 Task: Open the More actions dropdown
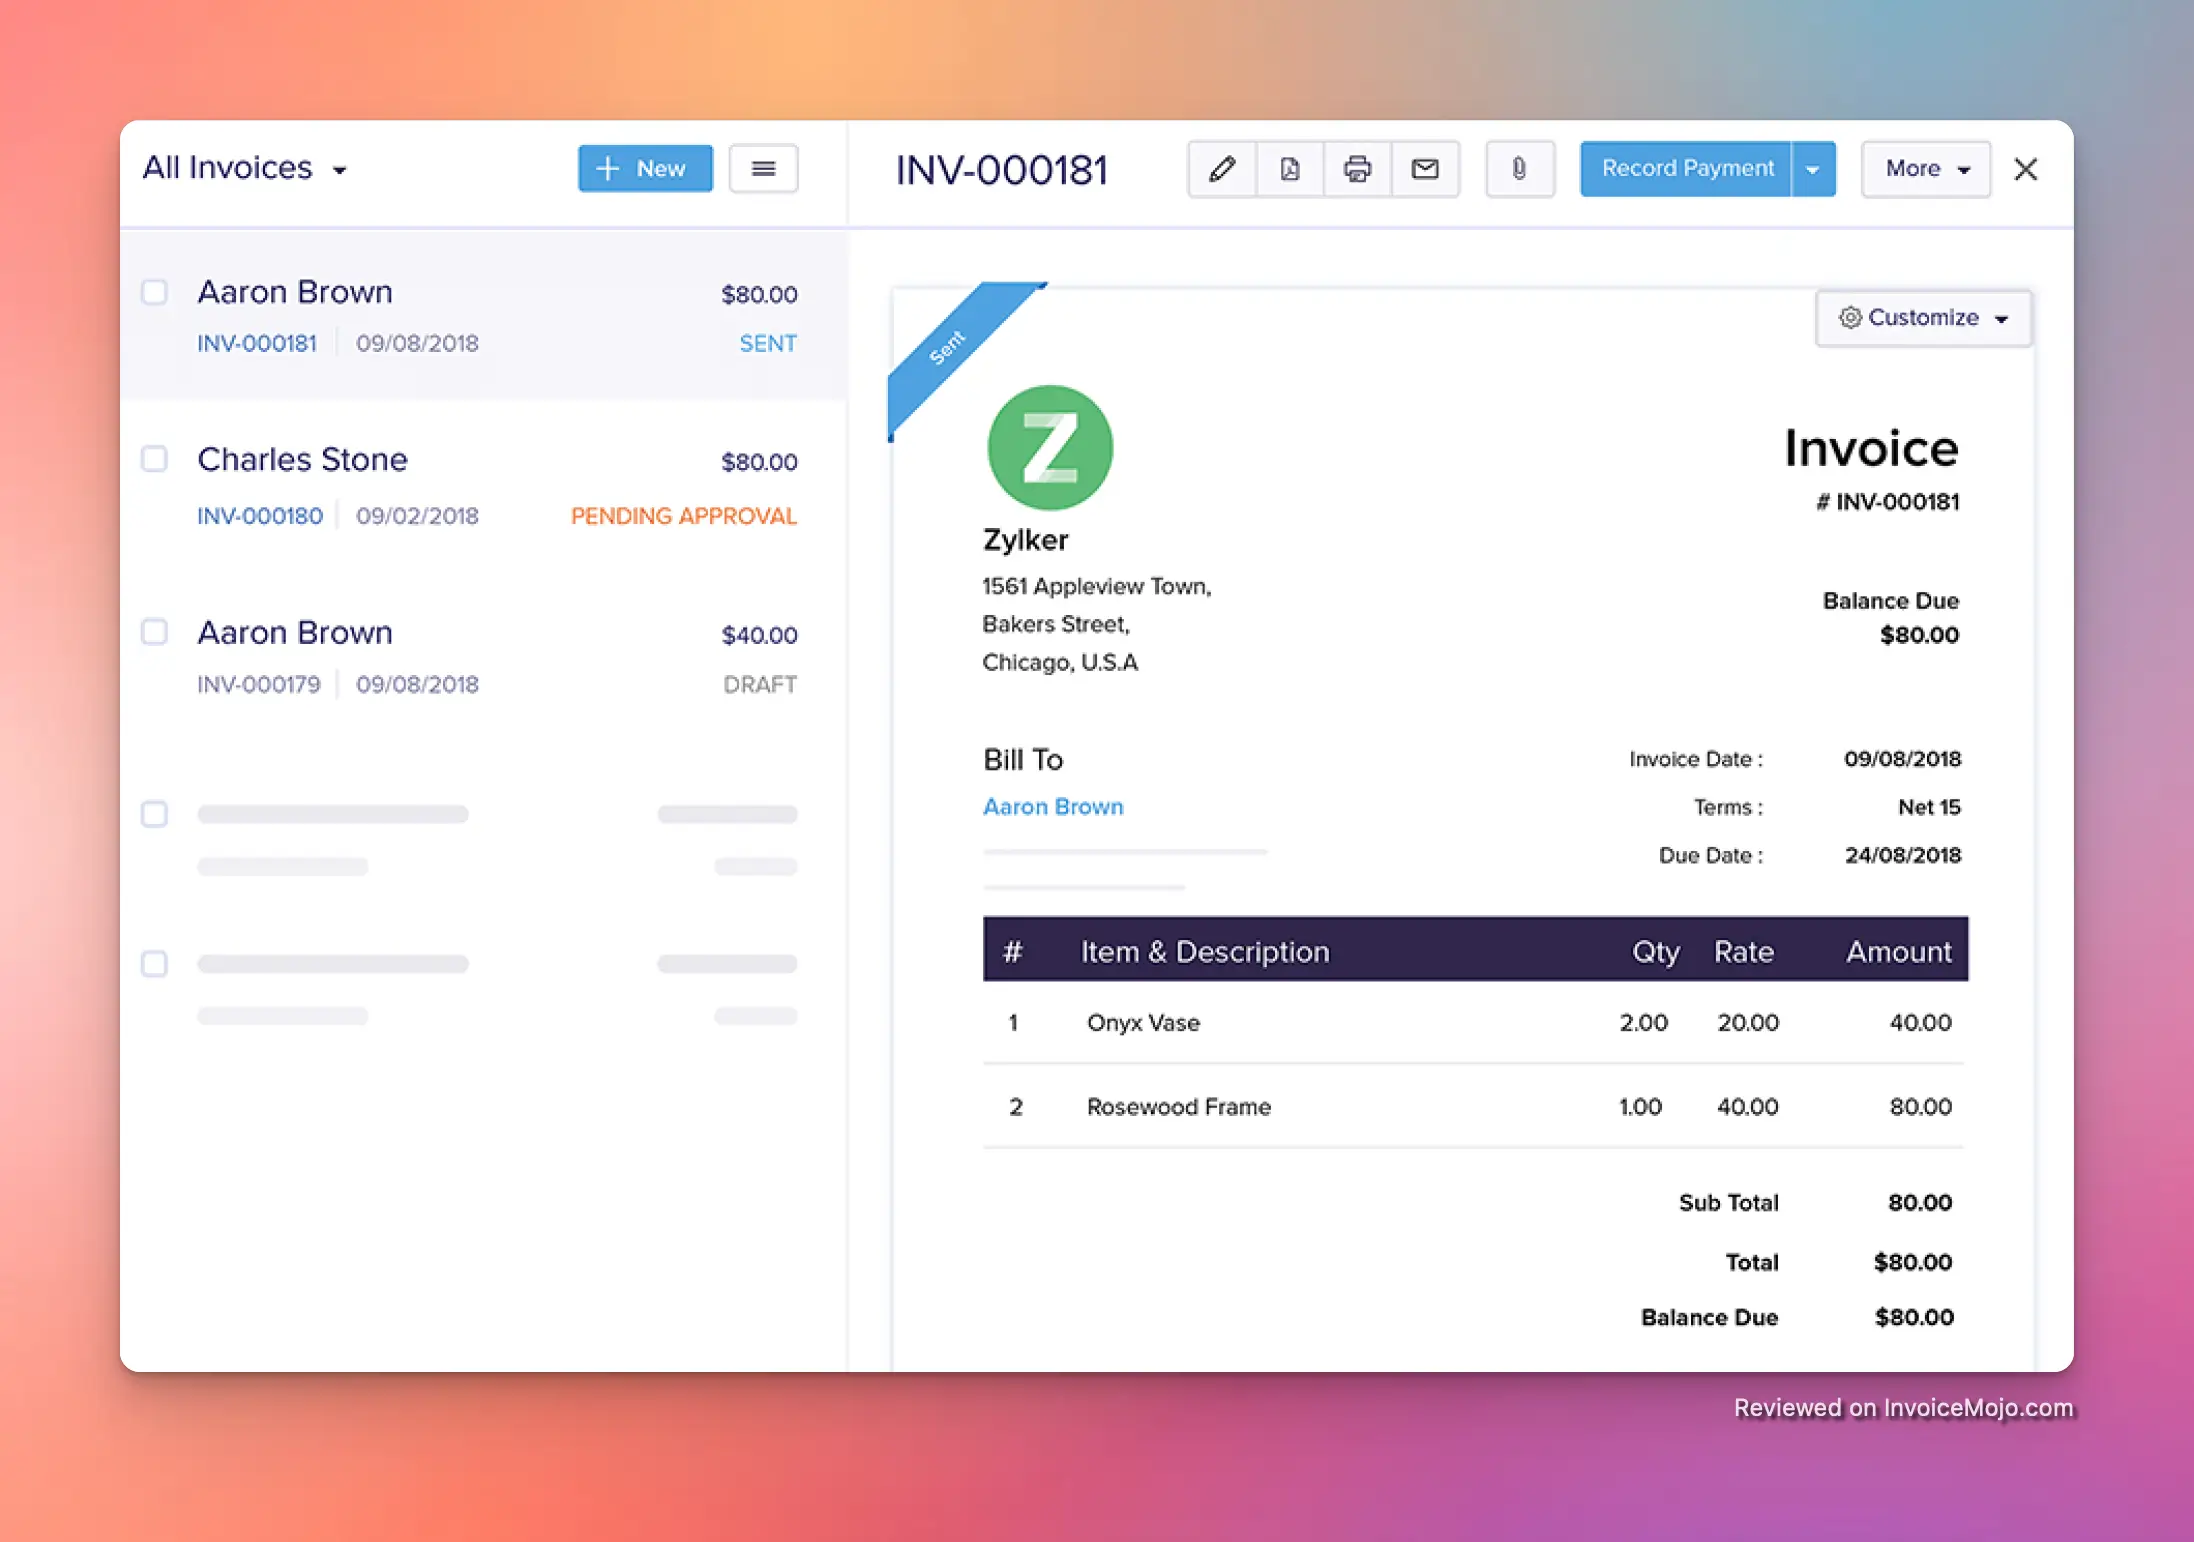(x=1926, y=169)
